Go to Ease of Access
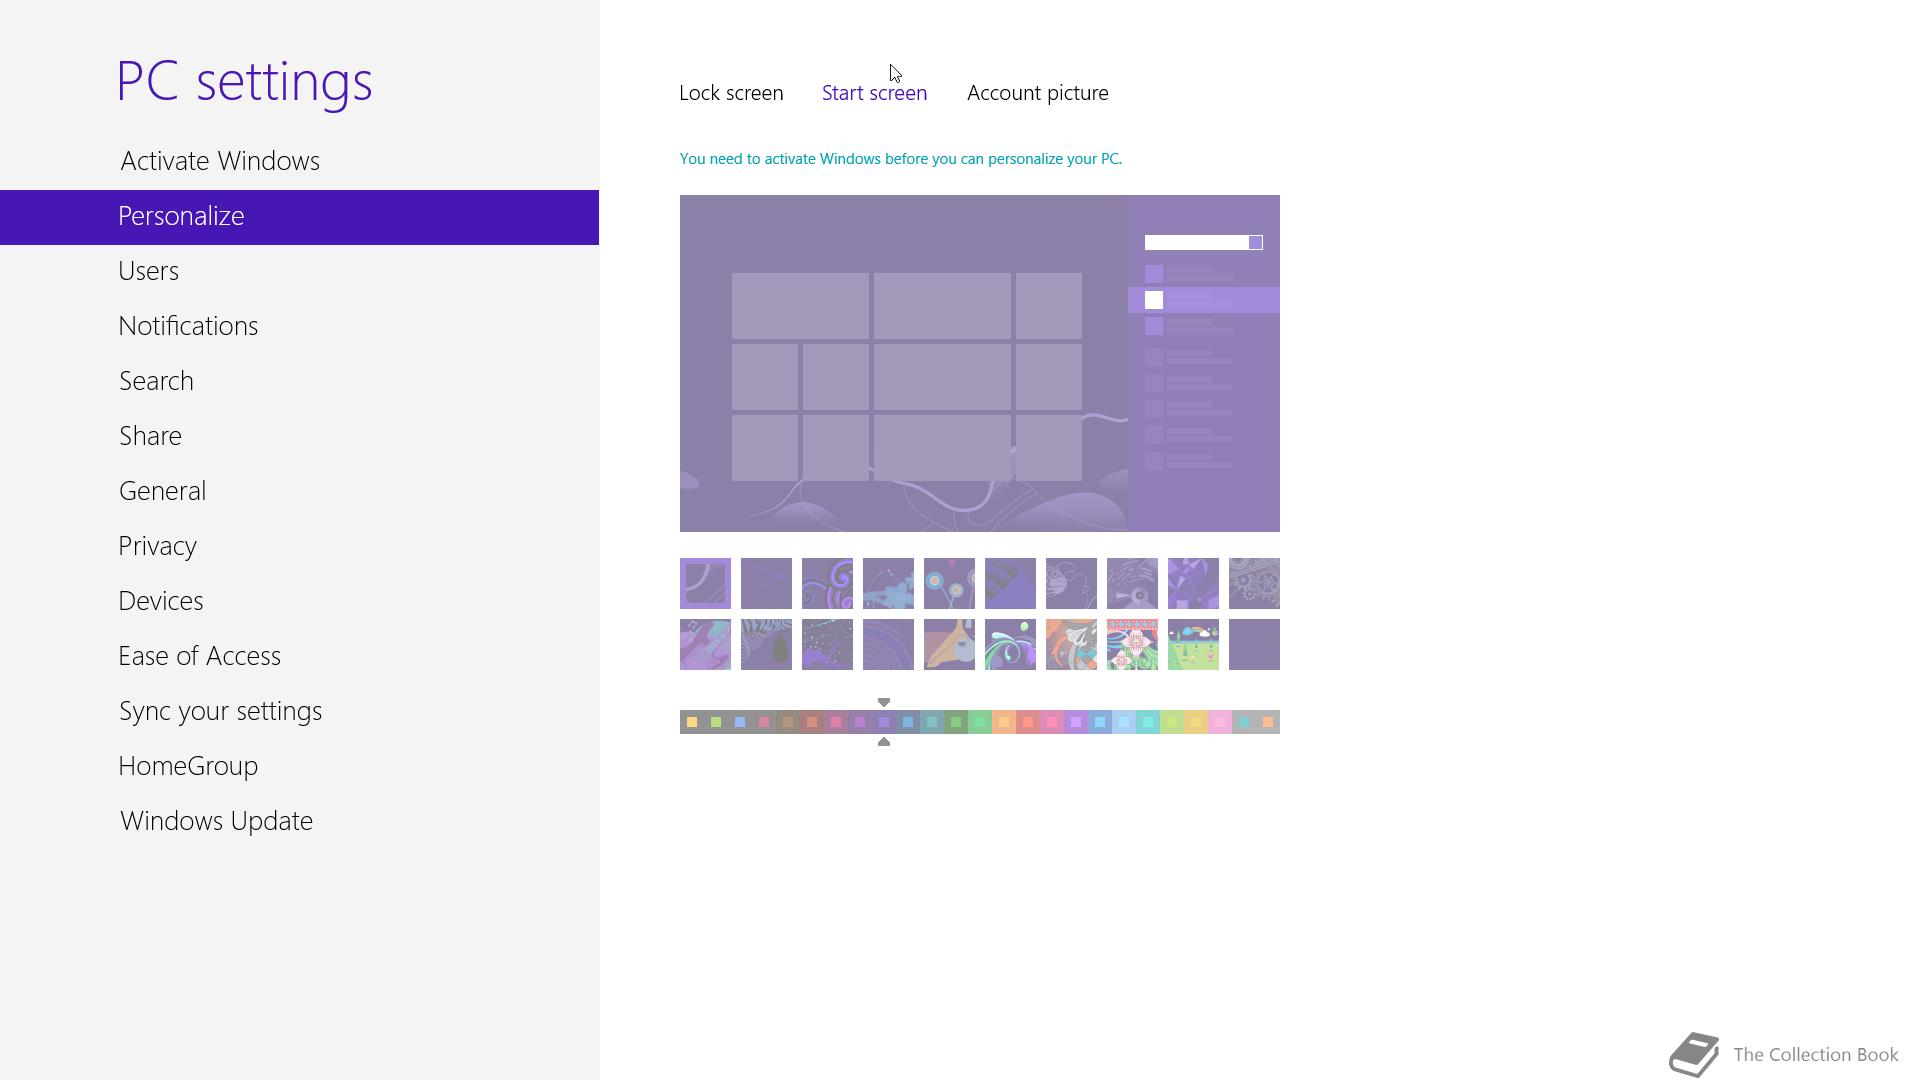Screen dimensions: 1920x1080 (x=199, y=656)
